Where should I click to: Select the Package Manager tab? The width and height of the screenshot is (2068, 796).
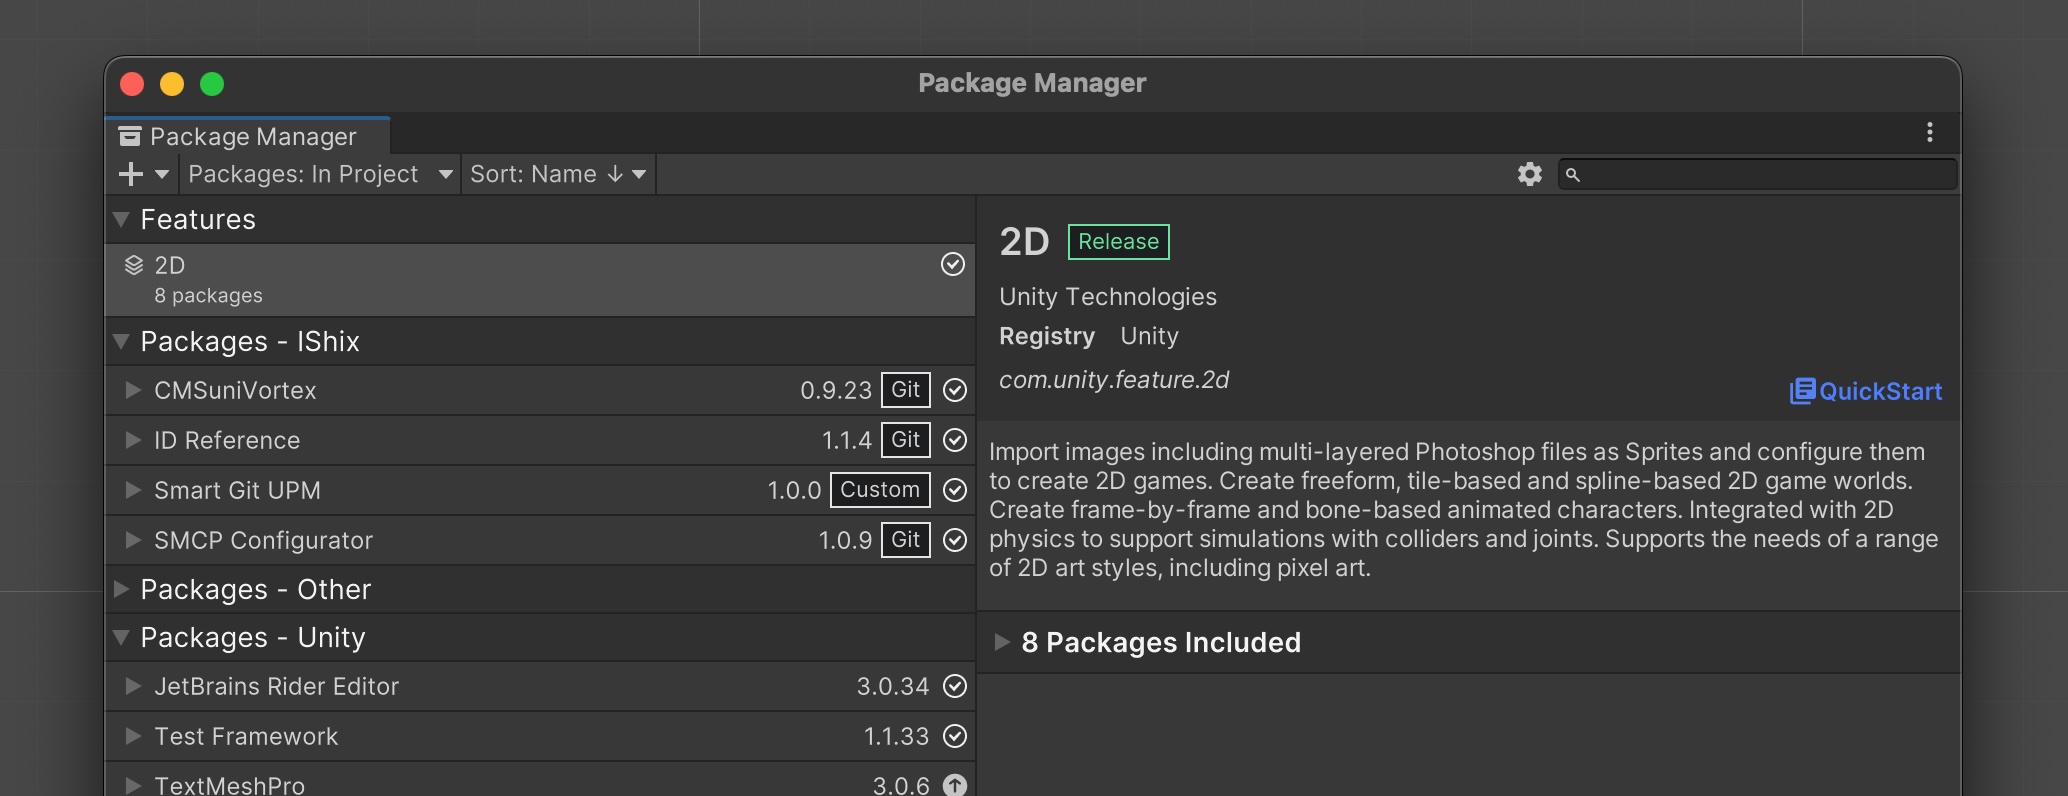click(247, 136)
